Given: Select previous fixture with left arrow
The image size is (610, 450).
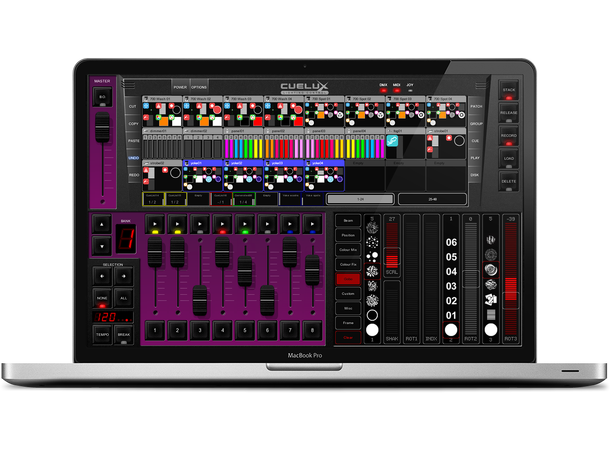Looking at the screenshot, I should [x=102, y=274].
